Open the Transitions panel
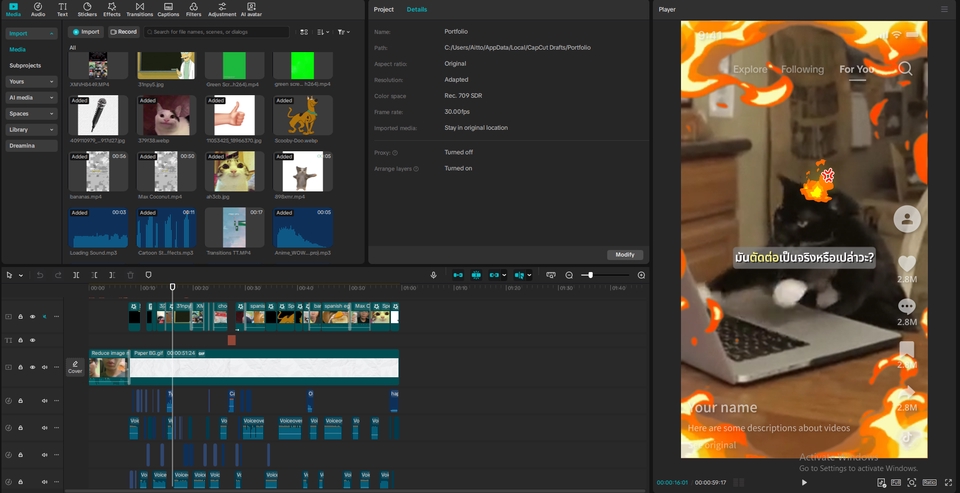The width and height of the screenshot is (960, 493). pyautogui.click(x=140, y=9)
